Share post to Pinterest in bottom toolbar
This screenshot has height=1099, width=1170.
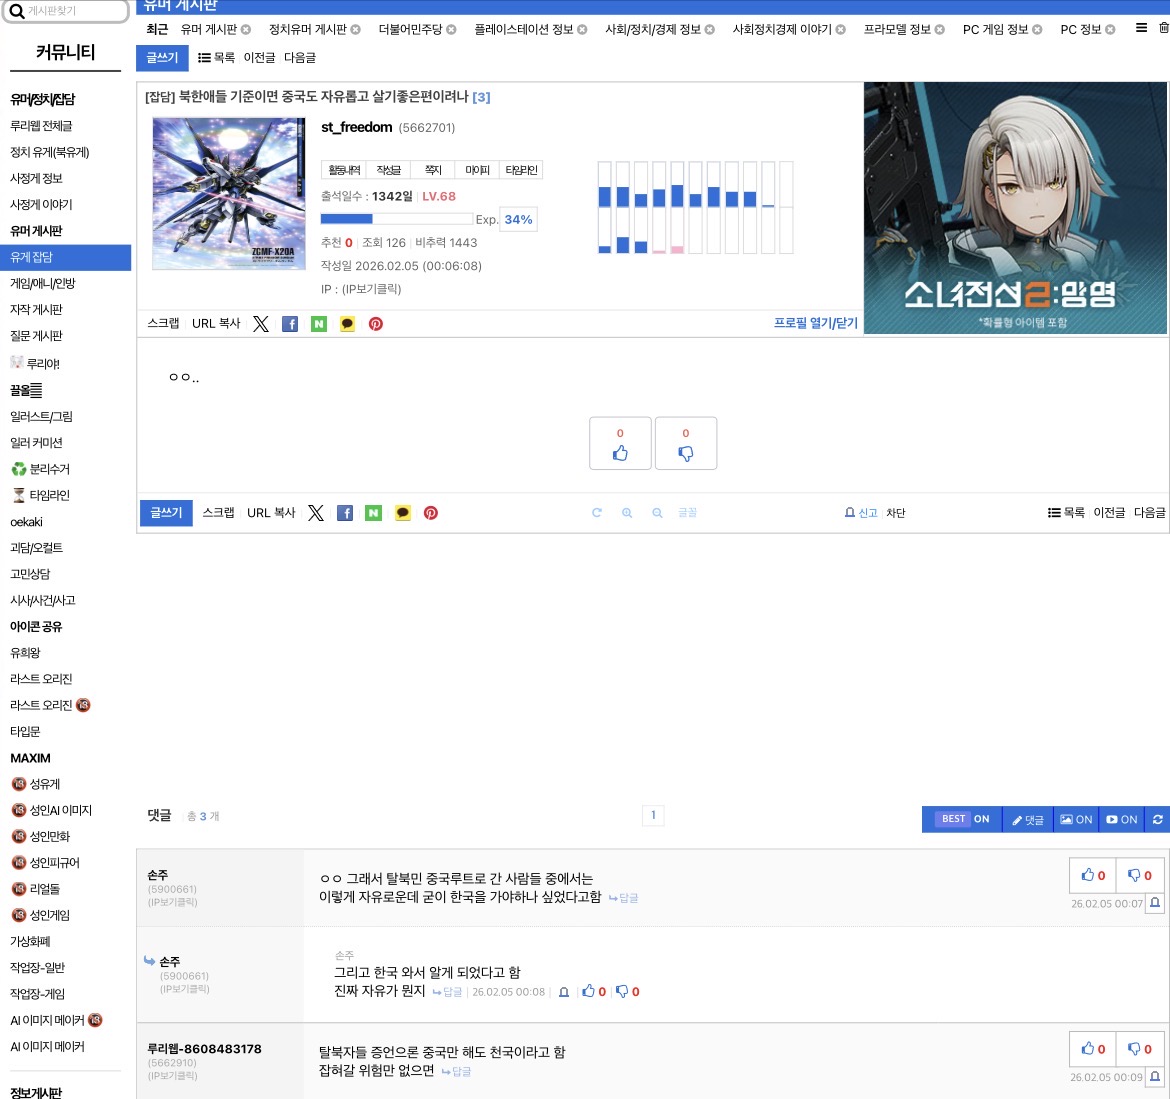[431, 513]
